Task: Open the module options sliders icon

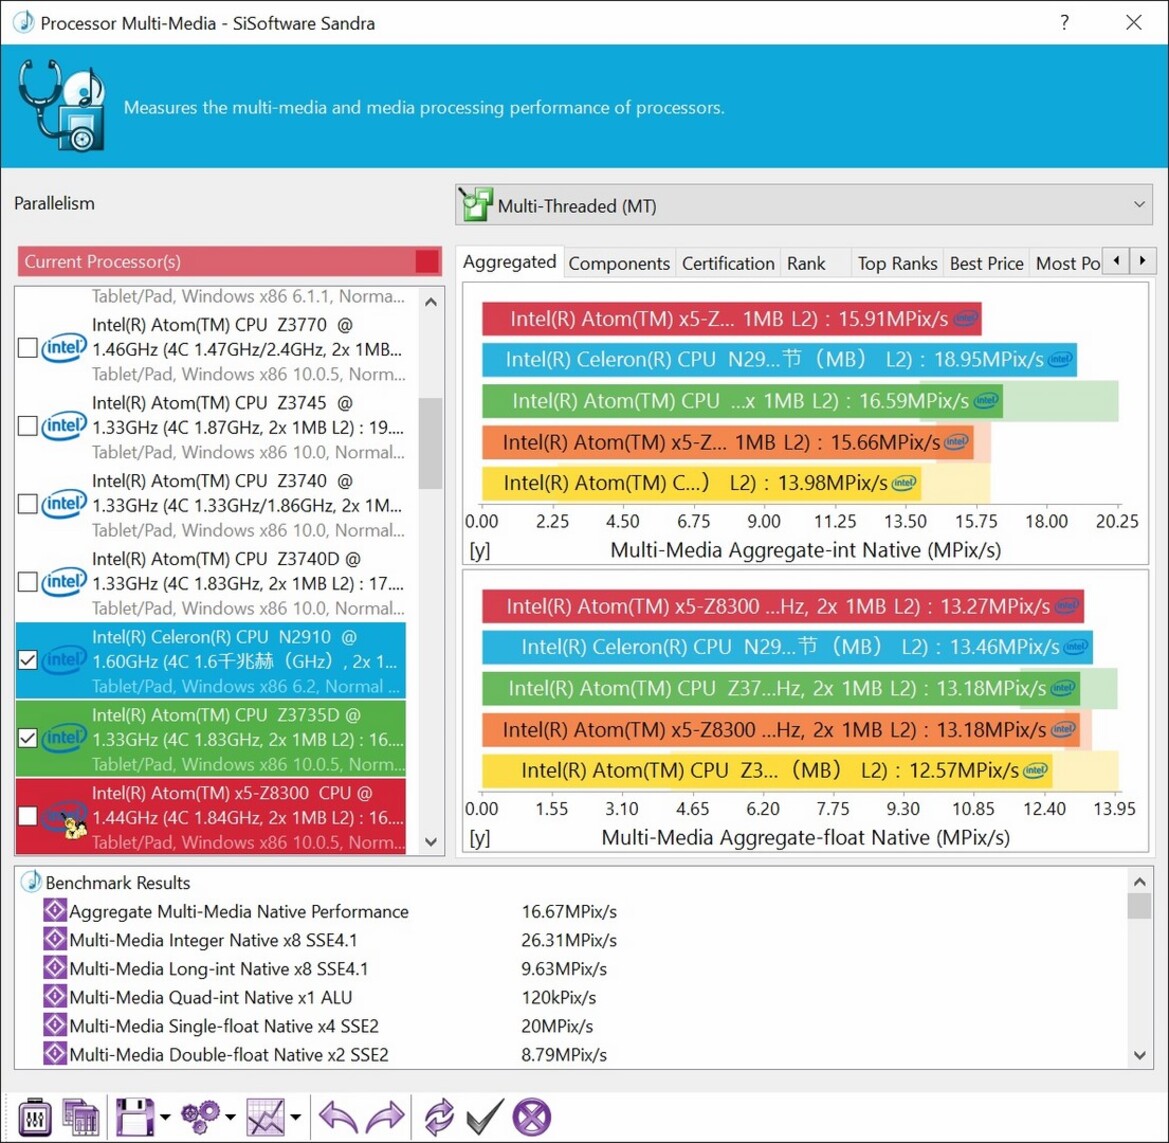Action: (x=34, y=1117)
